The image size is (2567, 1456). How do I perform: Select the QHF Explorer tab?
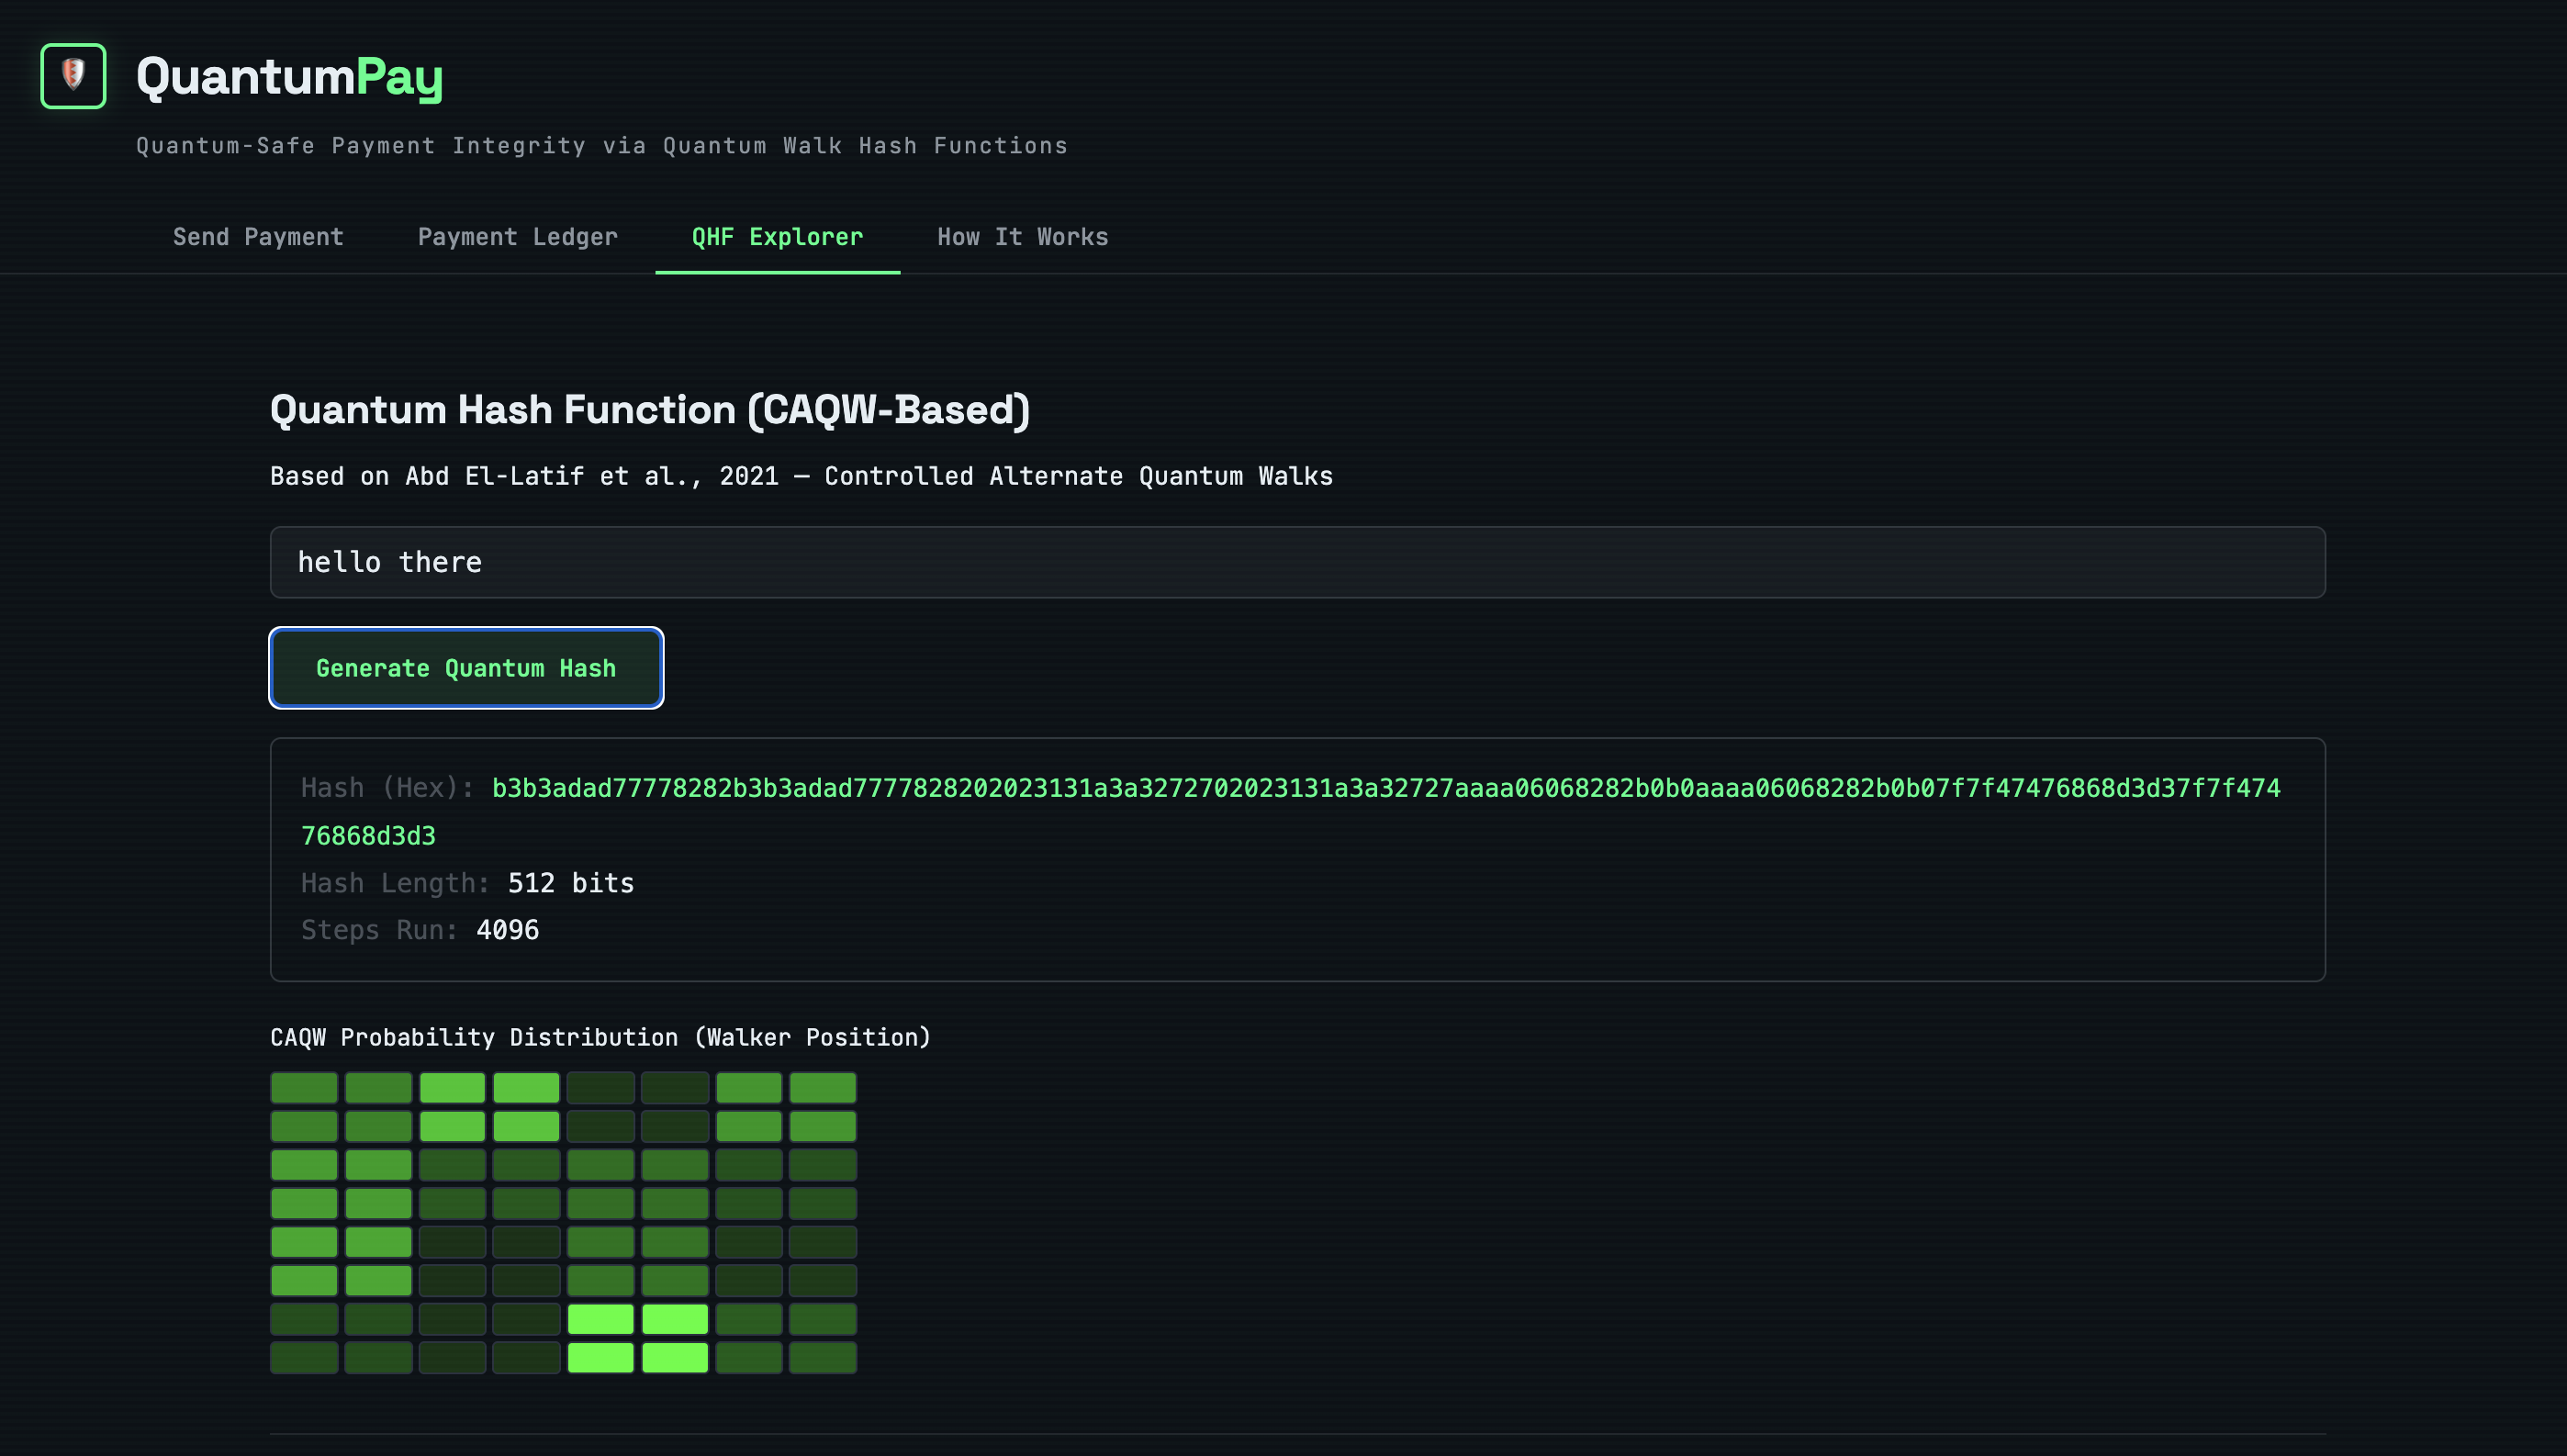777,237
